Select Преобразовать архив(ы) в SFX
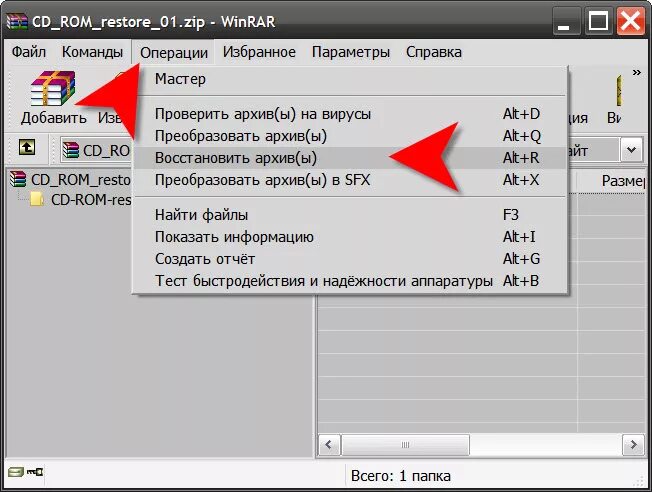Image resolution: width=652 pixels, height=492 pixels. coord(351,180)
